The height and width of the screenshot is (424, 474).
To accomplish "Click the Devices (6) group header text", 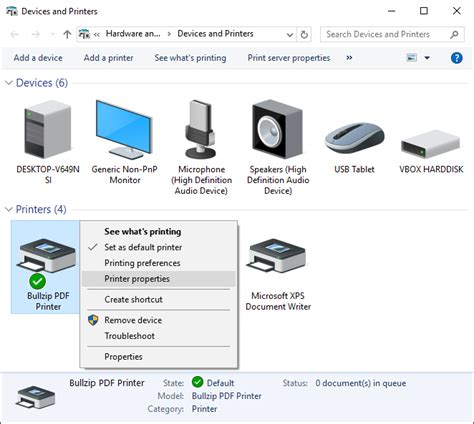I will coord(42,83).
